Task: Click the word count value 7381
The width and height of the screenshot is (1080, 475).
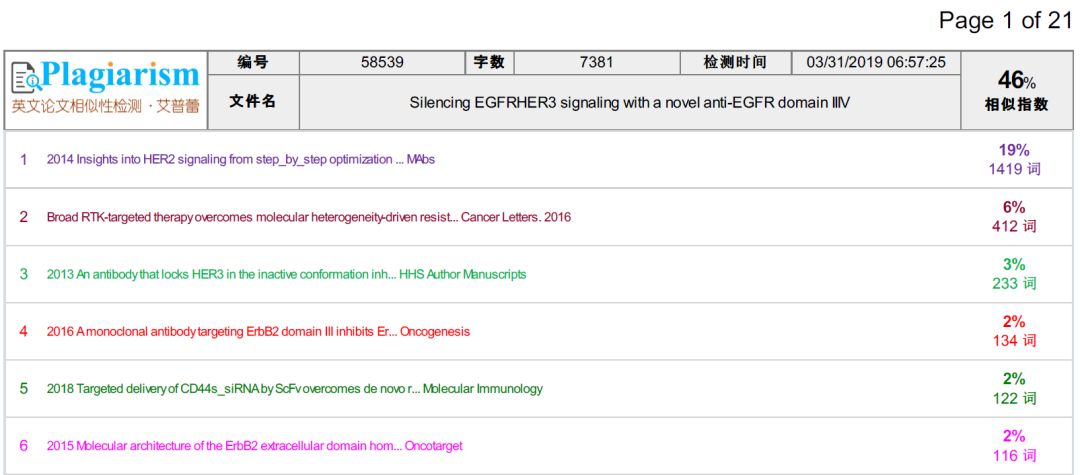Action: (x=595, y=62)
